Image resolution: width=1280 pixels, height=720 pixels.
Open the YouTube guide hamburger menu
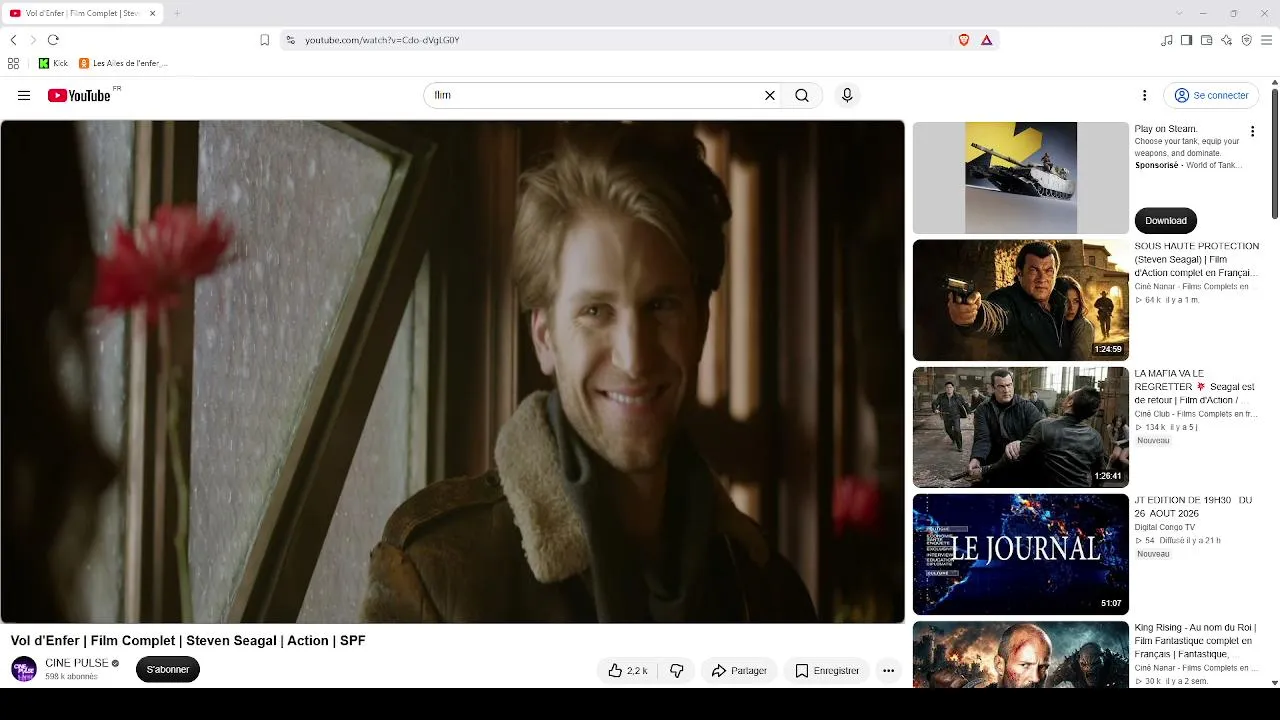[x=24, y=95]
